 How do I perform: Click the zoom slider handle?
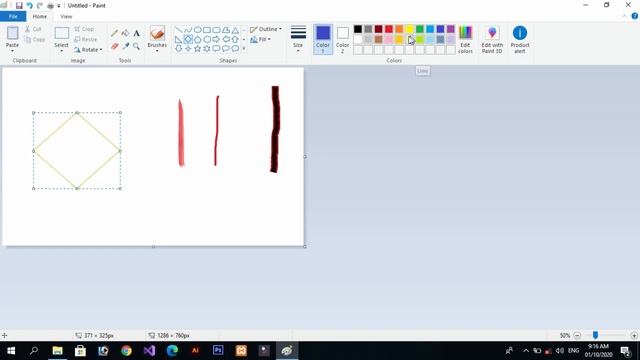596,335
